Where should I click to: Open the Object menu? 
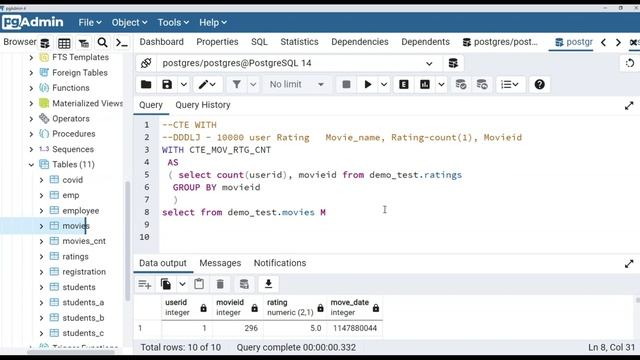click(x=129, y=22)
